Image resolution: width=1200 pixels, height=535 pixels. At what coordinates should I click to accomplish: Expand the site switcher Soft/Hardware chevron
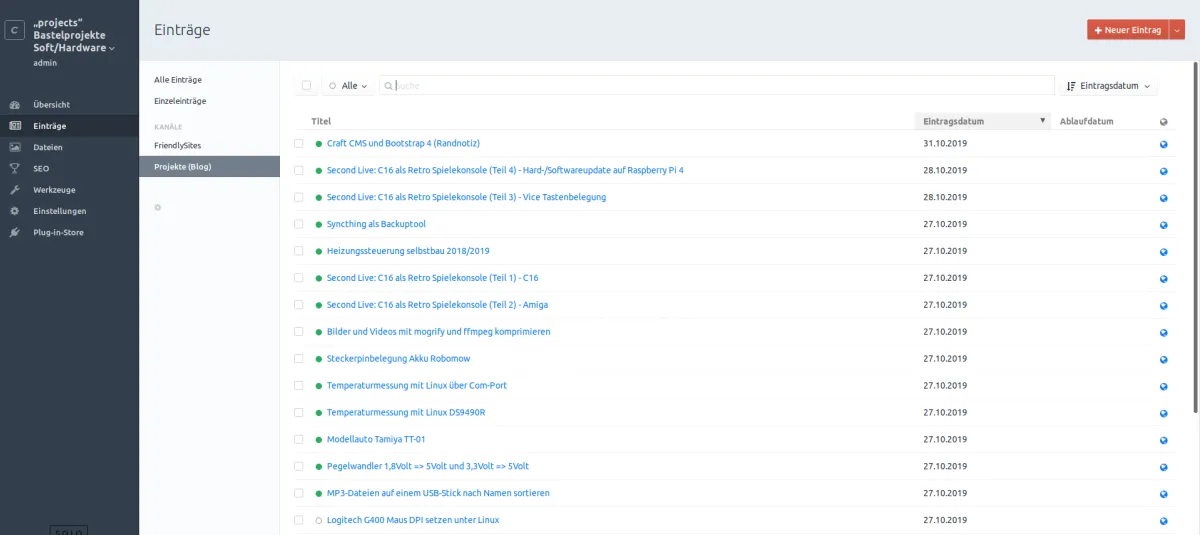[112, 48]
